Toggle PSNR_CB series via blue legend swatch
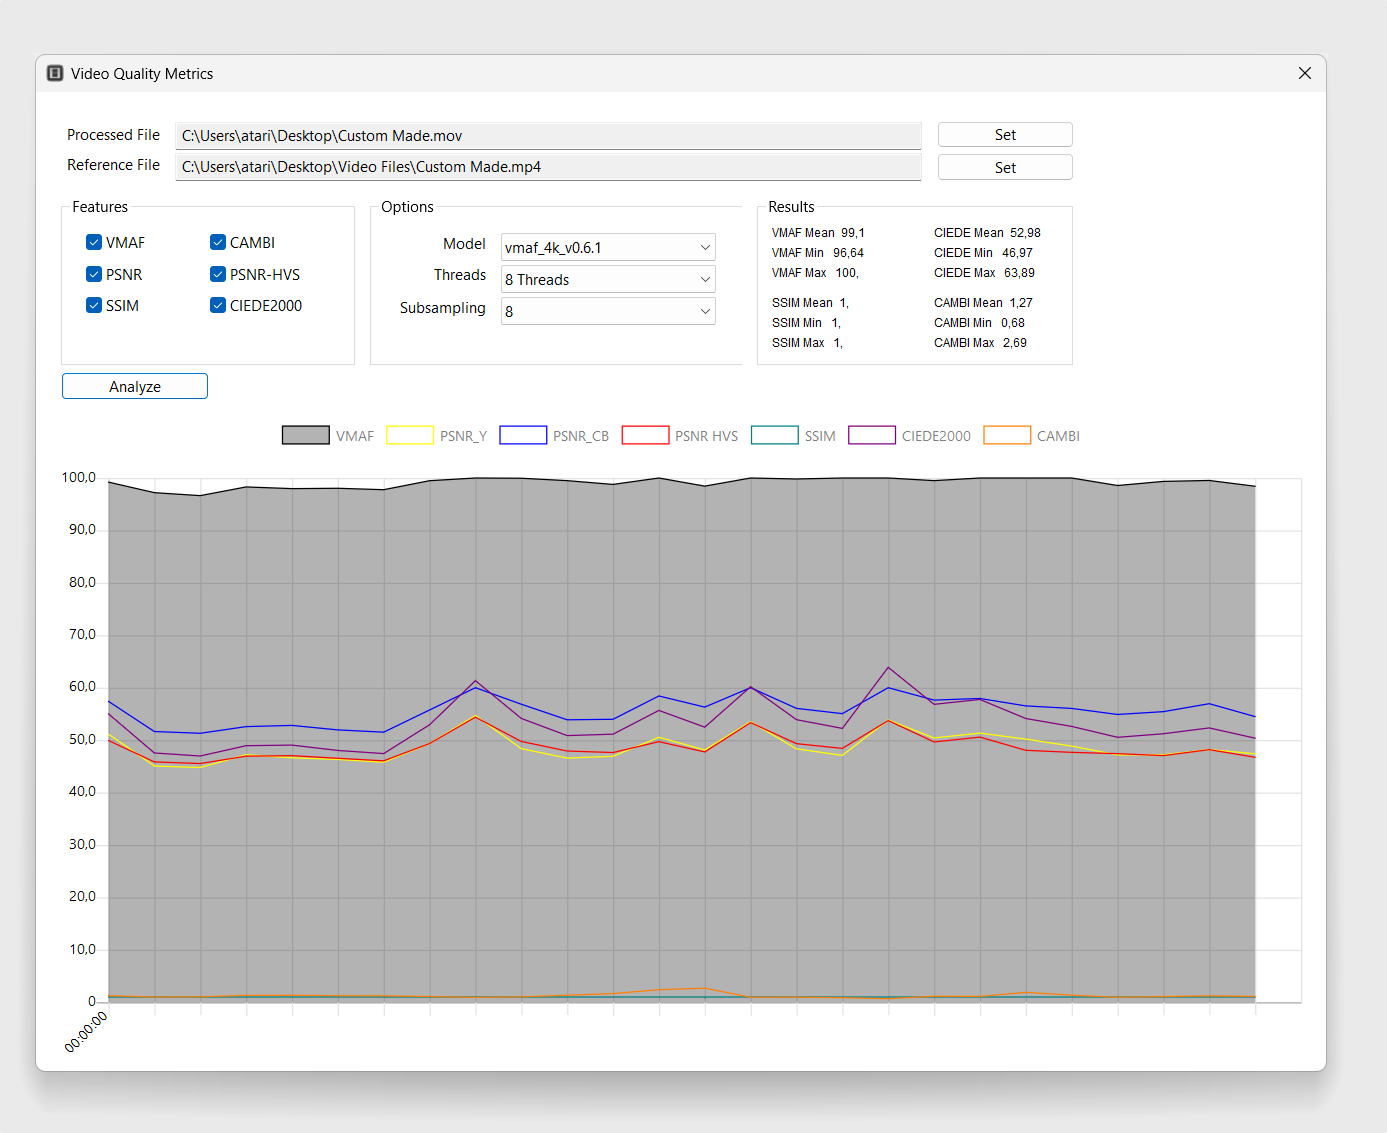The width and height of the screenshot is (1387, 1133). [x=523, y=435]
